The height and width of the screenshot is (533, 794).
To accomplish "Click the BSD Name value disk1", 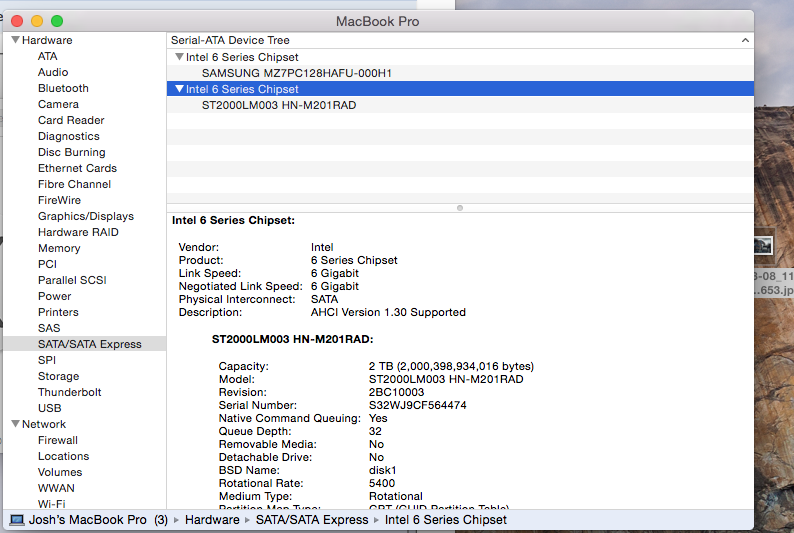I will pos(382,470).
